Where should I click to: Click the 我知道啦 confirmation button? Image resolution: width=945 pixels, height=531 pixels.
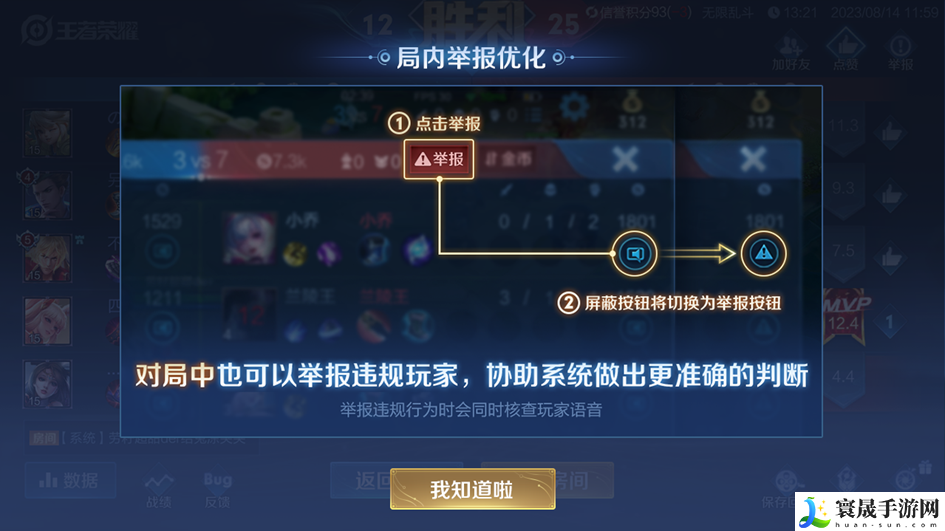pyautogui.click(x=472, y=489)
